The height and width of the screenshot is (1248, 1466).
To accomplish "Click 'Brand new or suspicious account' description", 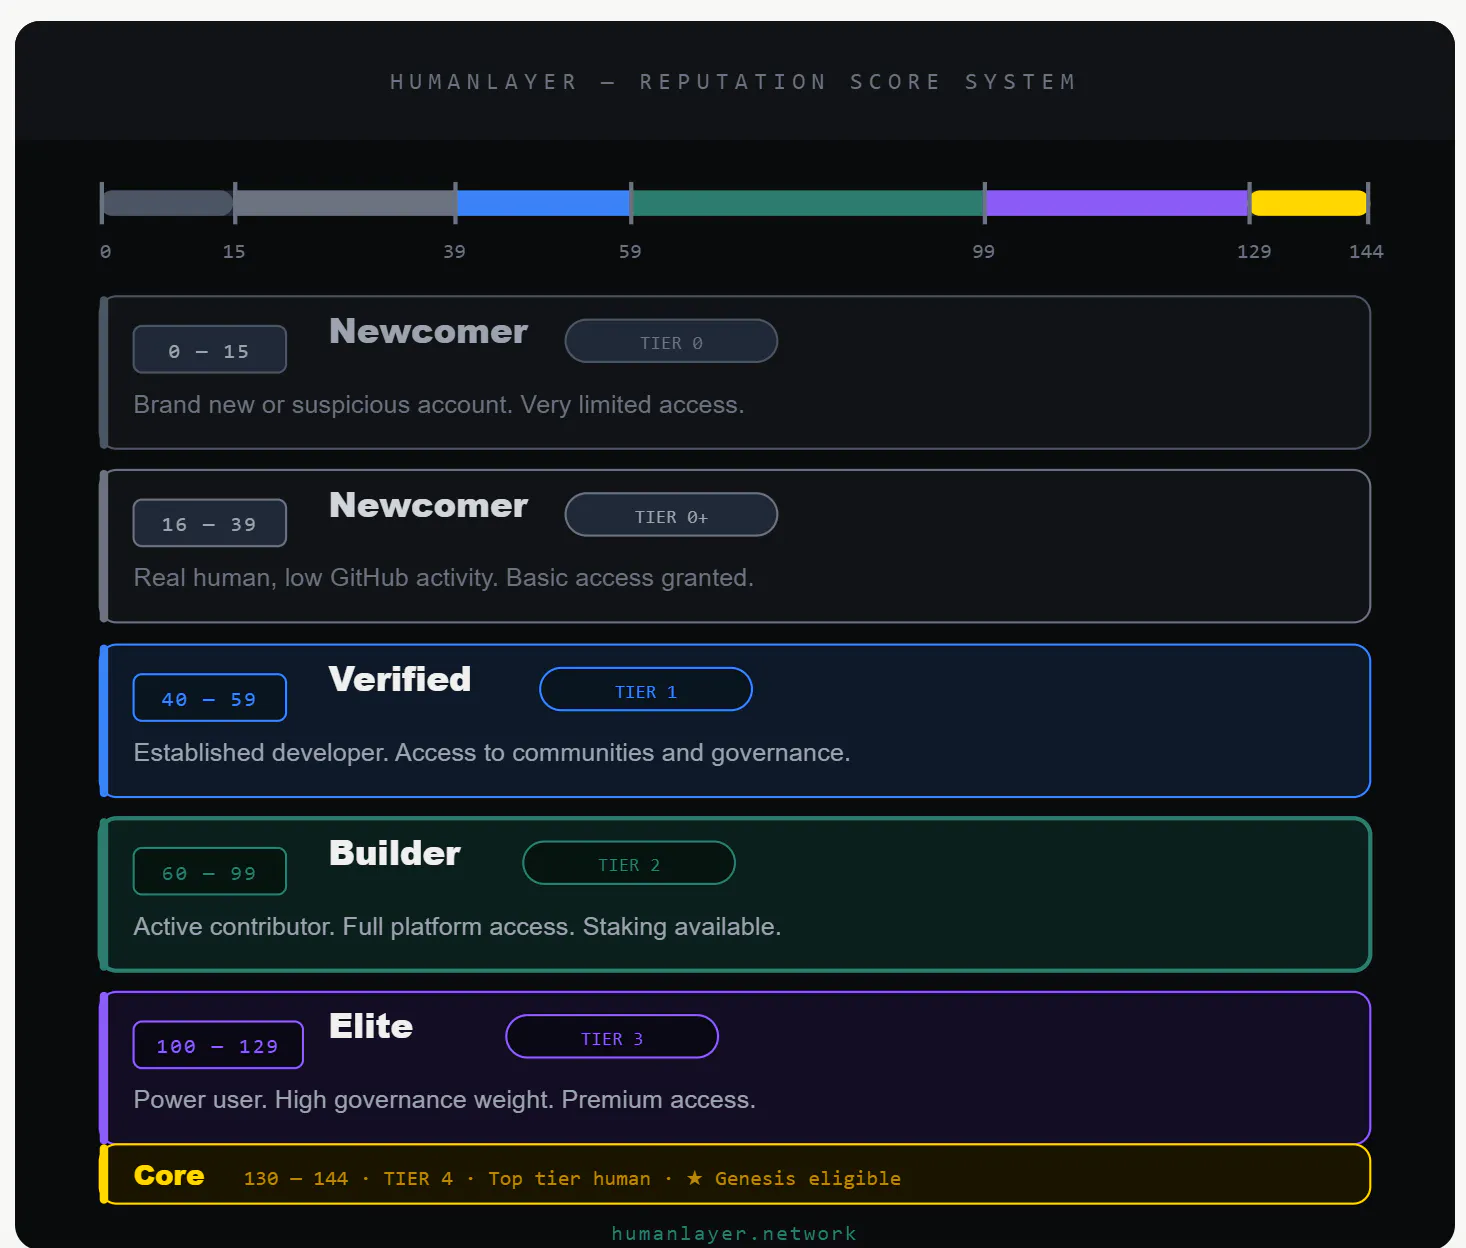I will [x=439, y=405].
